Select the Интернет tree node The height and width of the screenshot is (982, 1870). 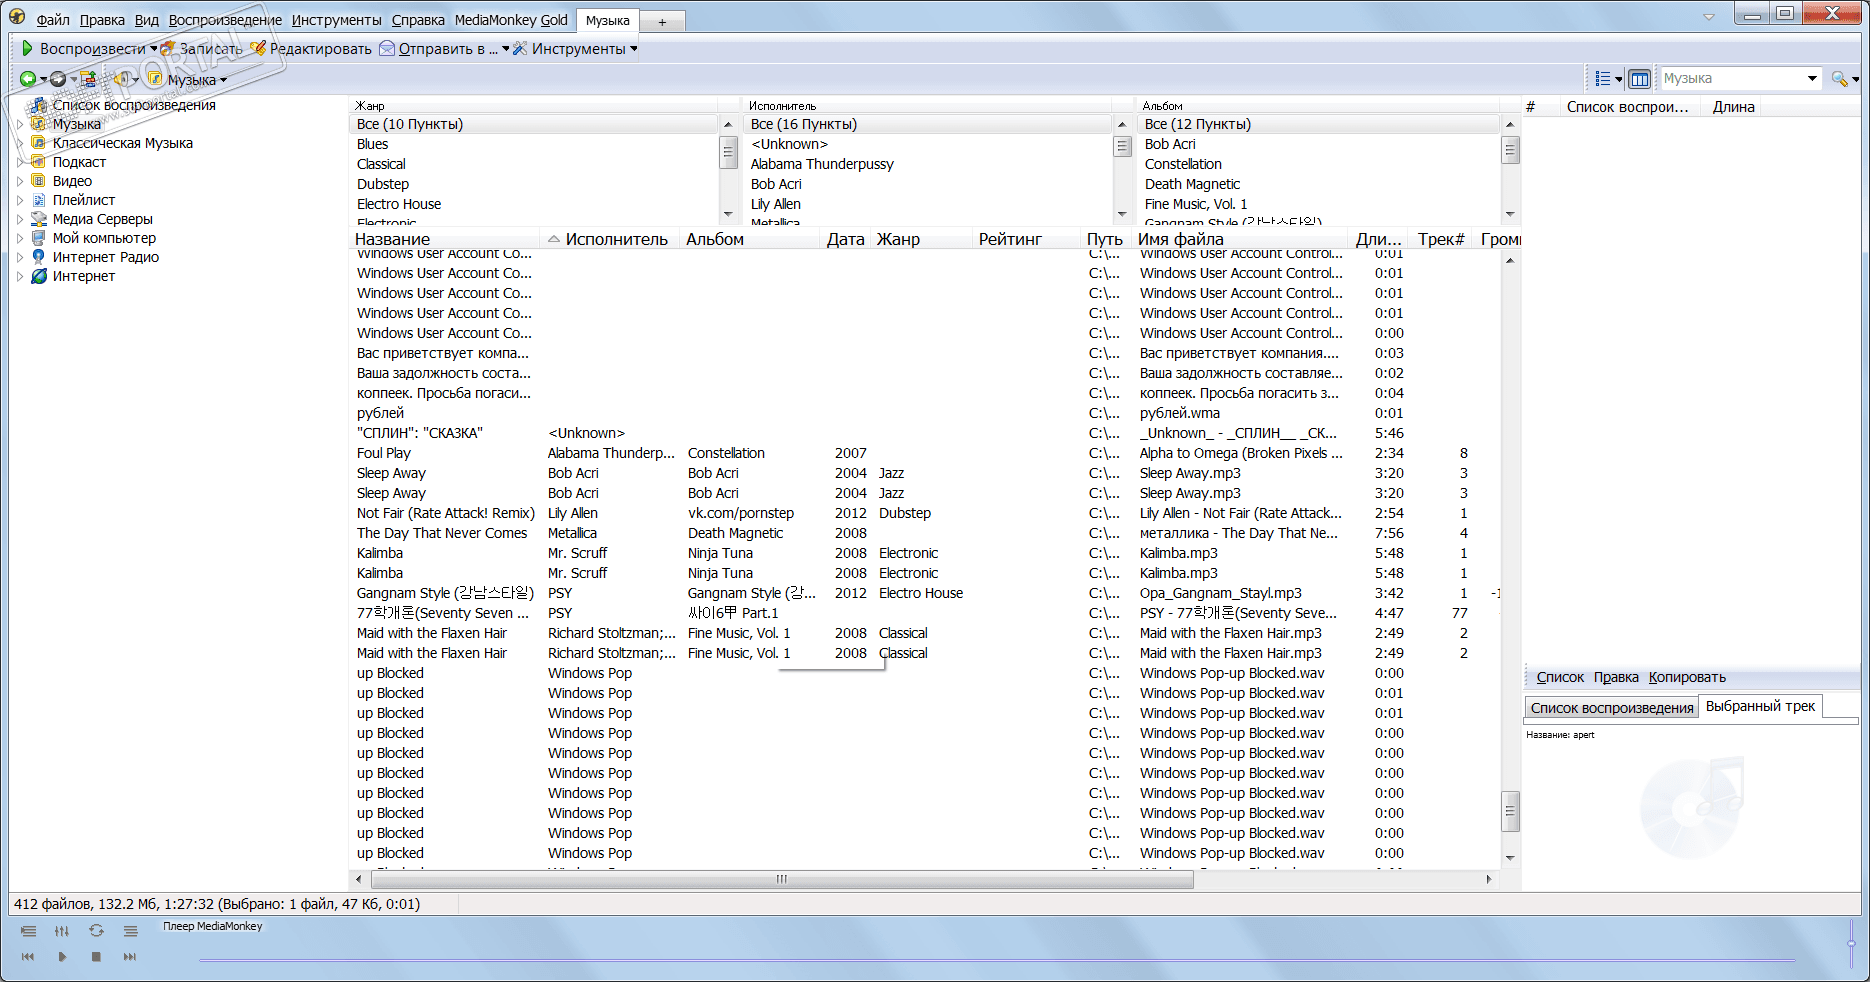point(84,276)
